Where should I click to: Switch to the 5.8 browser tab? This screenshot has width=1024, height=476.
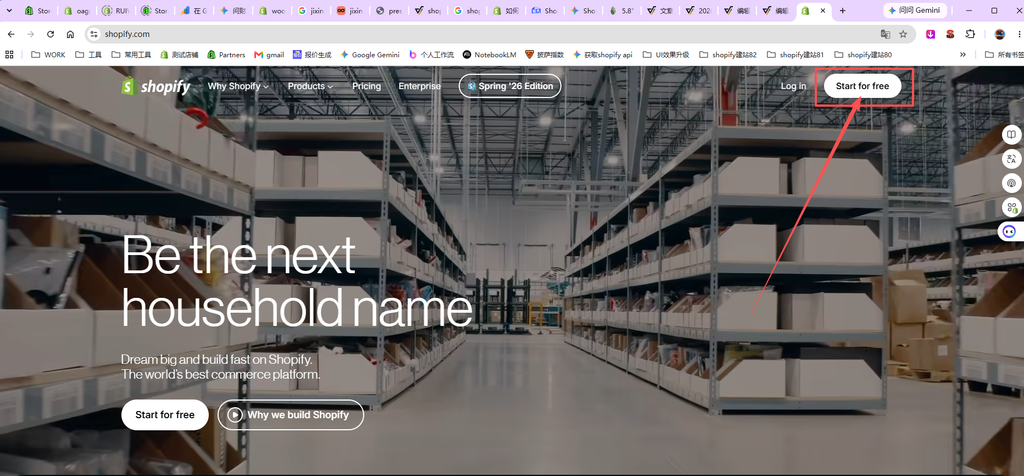tap(621, 10)
